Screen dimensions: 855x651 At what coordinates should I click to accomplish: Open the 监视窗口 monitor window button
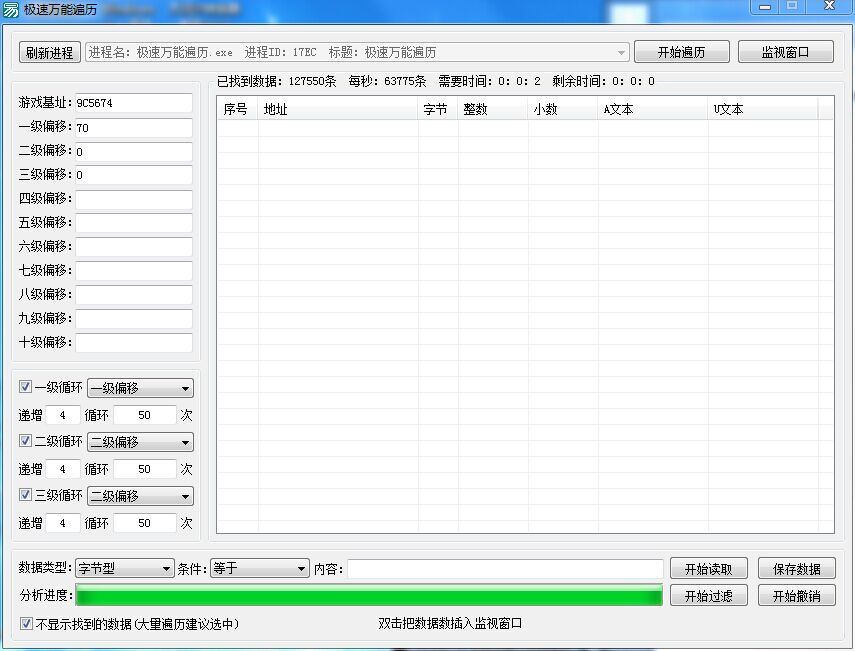[785, 52]
